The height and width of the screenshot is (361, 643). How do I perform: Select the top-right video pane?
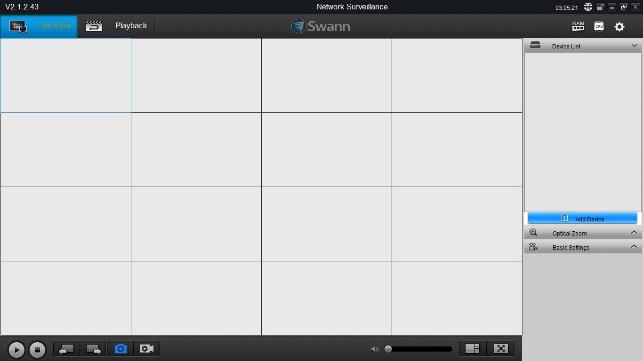coord(456,75)
